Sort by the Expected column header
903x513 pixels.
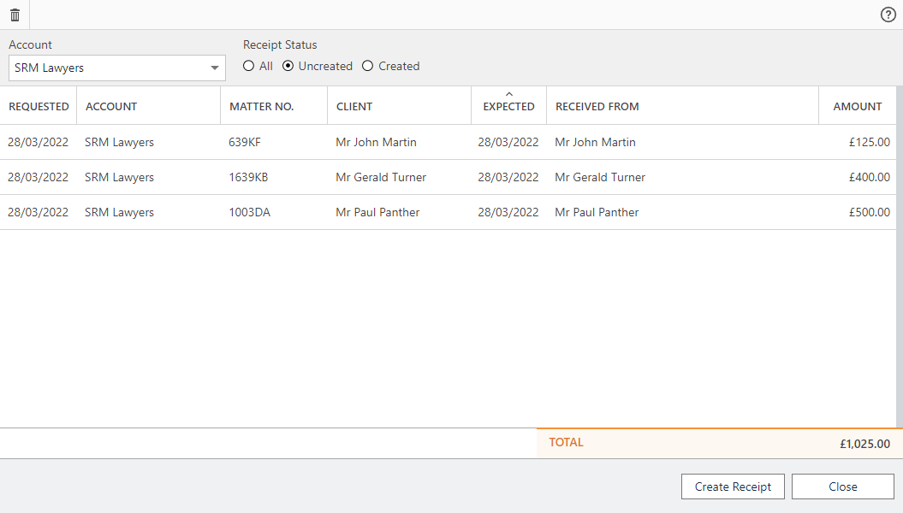pos(509,106)
